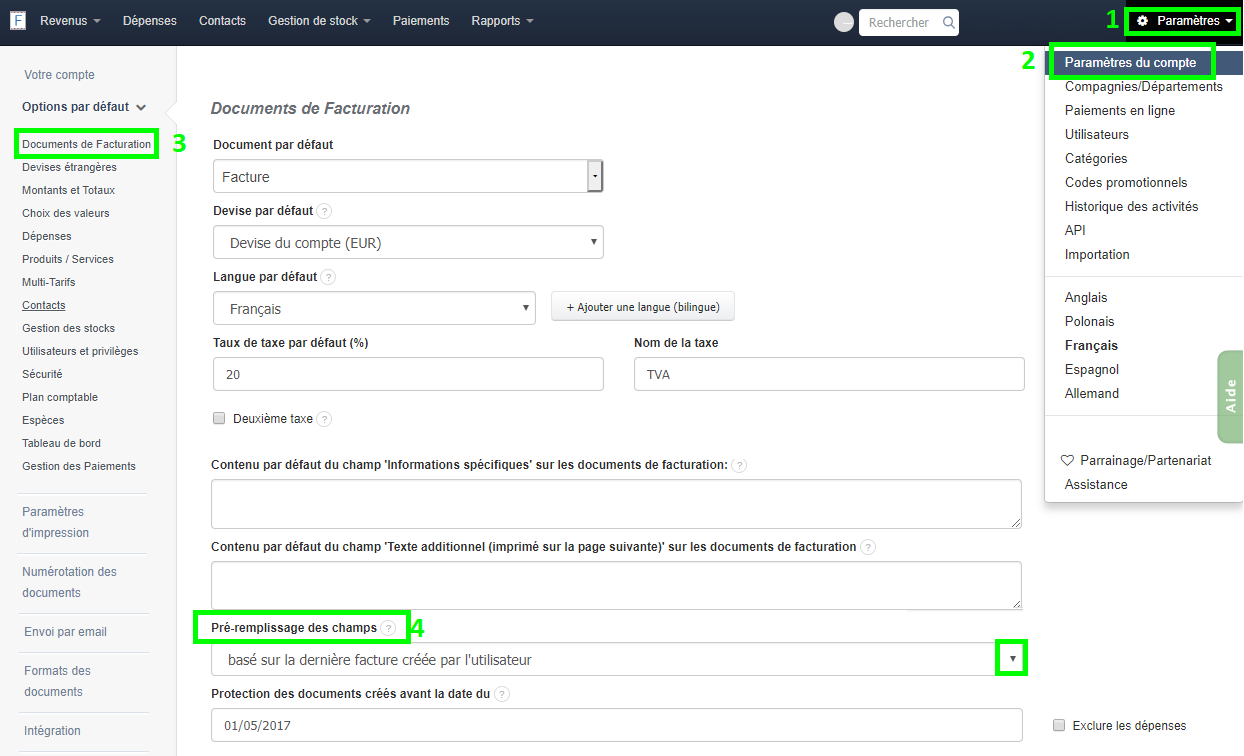Select Paiements en ligne menu entry
This screenshot has height=756, width=1244.
[1120, 111]
